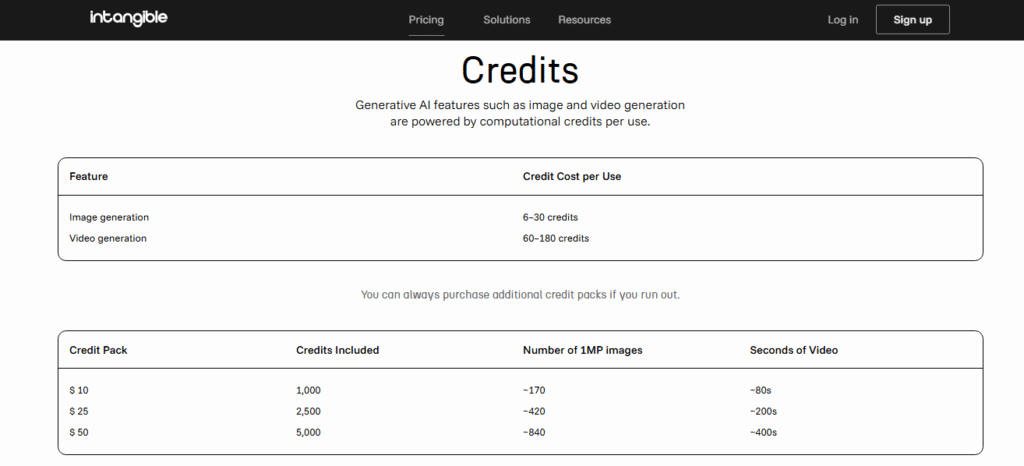The width and height of the screenshot is (1024, 466).
Task: Open the Solutions menu
Action: tap(506, 20)
